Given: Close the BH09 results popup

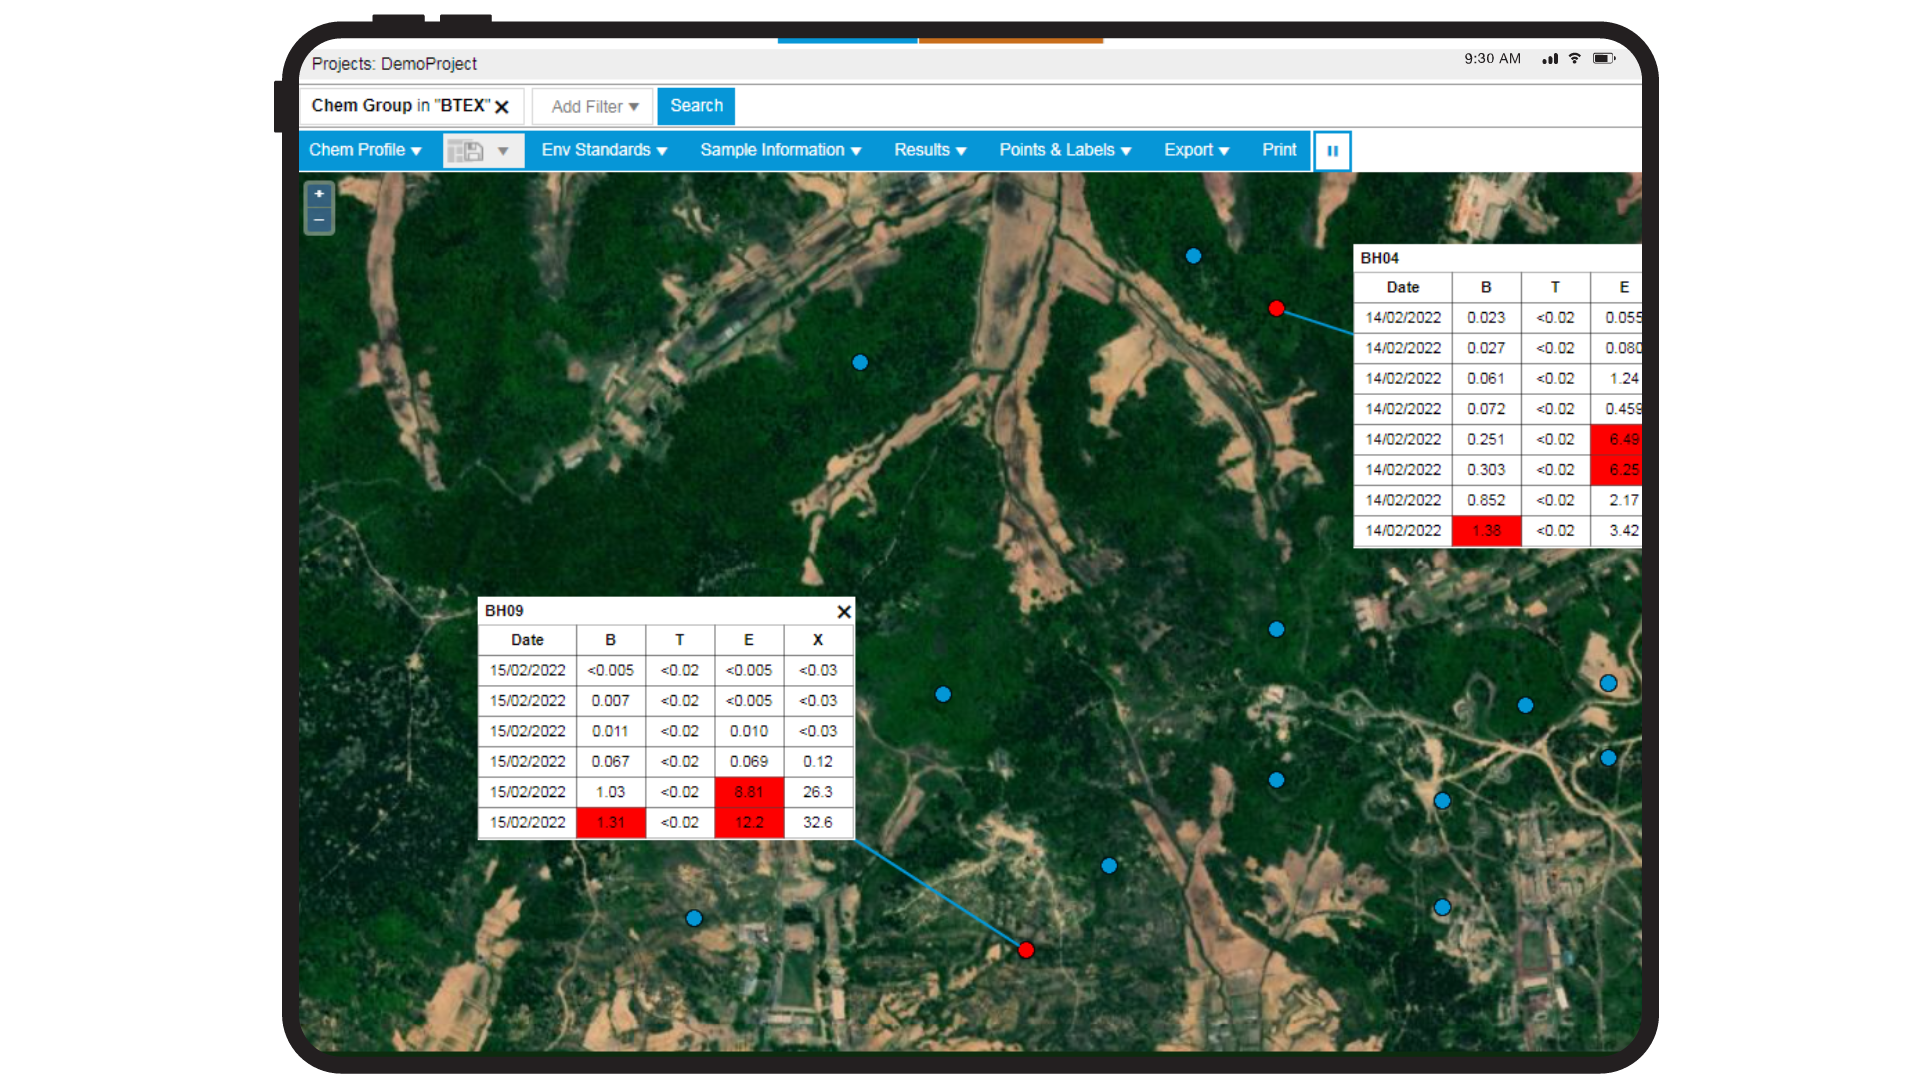Looking at the screenshot, I should click(x=843, y=612).
